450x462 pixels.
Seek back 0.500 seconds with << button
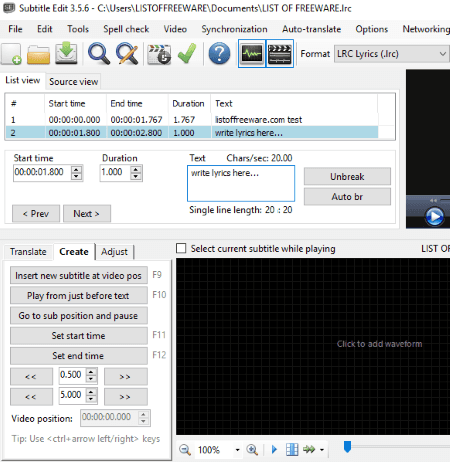tap(31, 377)
